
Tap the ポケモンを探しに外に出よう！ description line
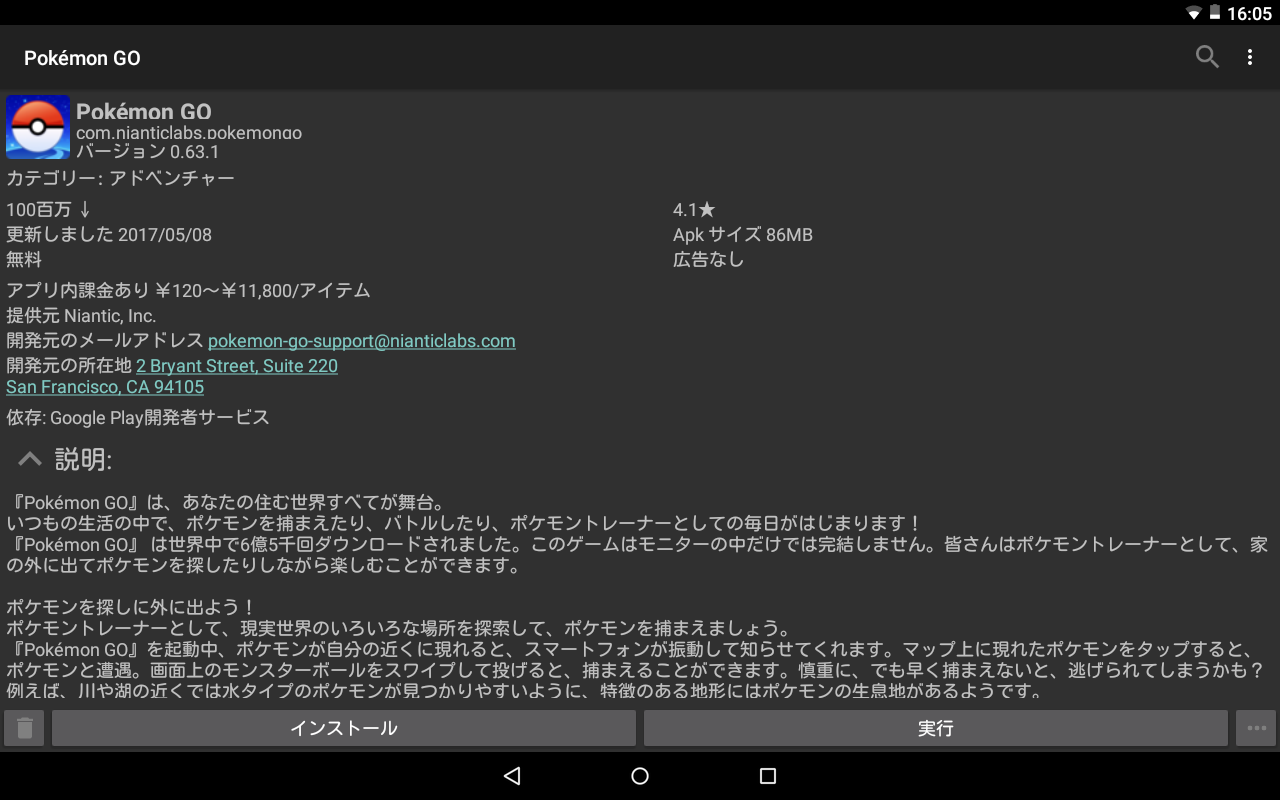tap(131, 607)
